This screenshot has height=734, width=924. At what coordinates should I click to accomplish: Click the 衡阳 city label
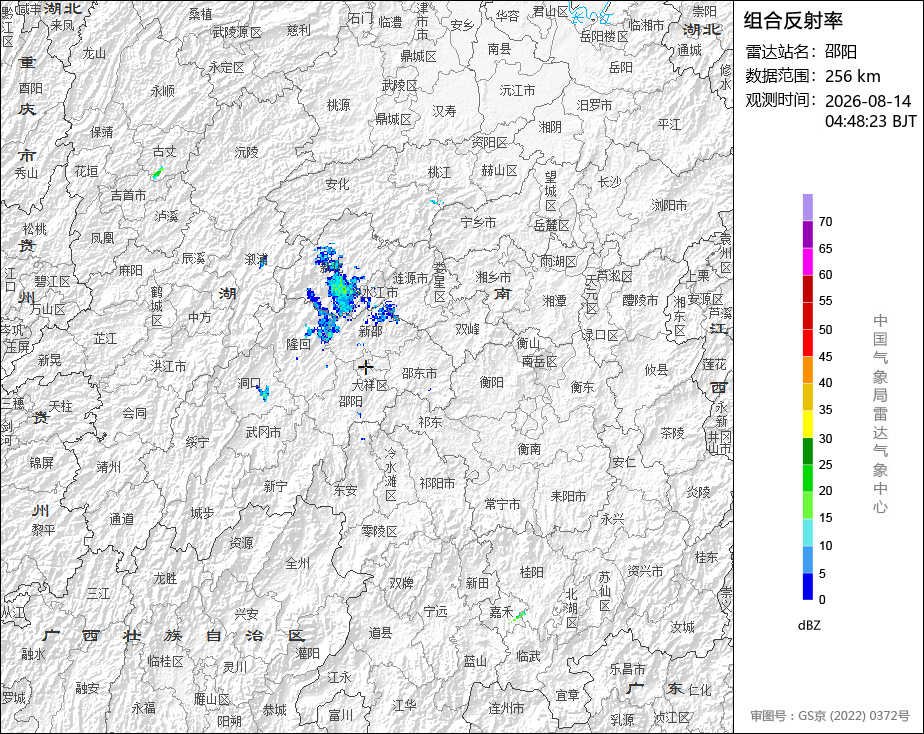tap(491, 382)
